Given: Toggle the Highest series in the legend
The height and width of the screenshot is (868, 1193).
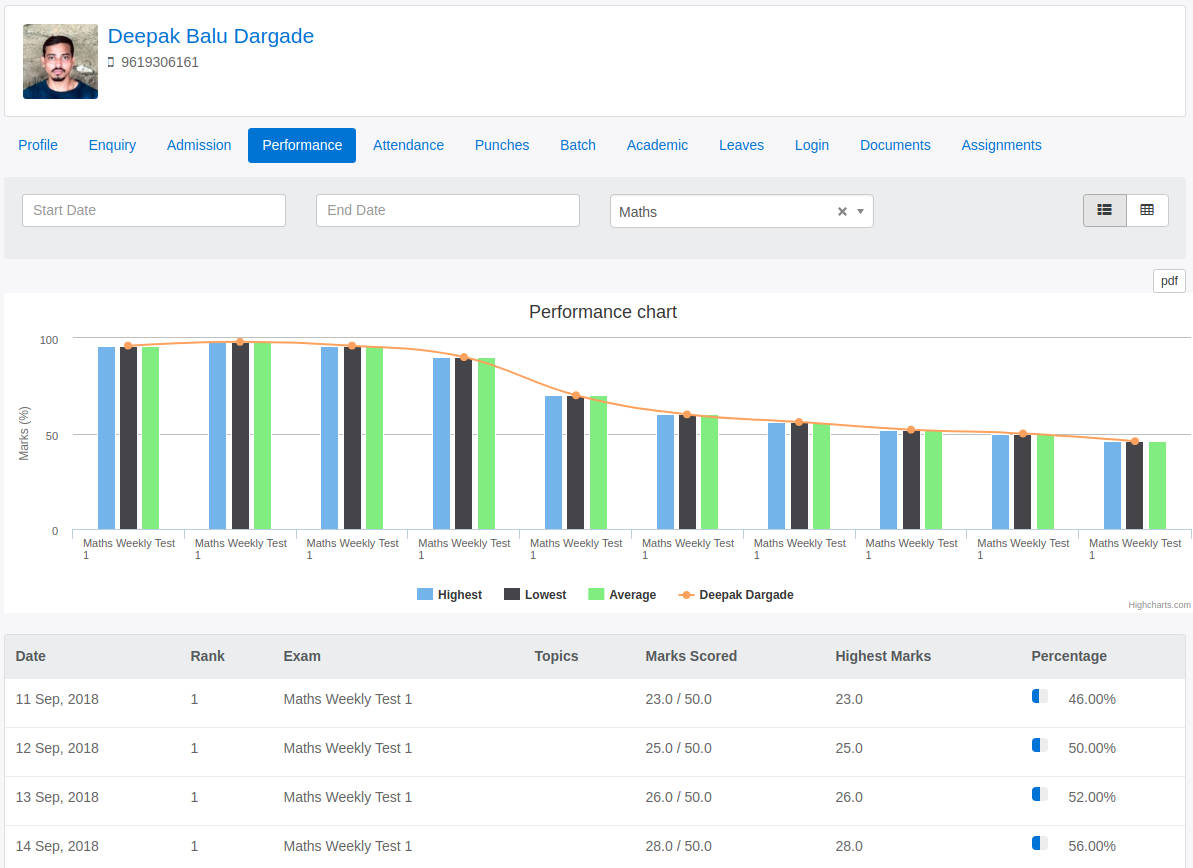Looking at the screenshot, I should point(450,594).
